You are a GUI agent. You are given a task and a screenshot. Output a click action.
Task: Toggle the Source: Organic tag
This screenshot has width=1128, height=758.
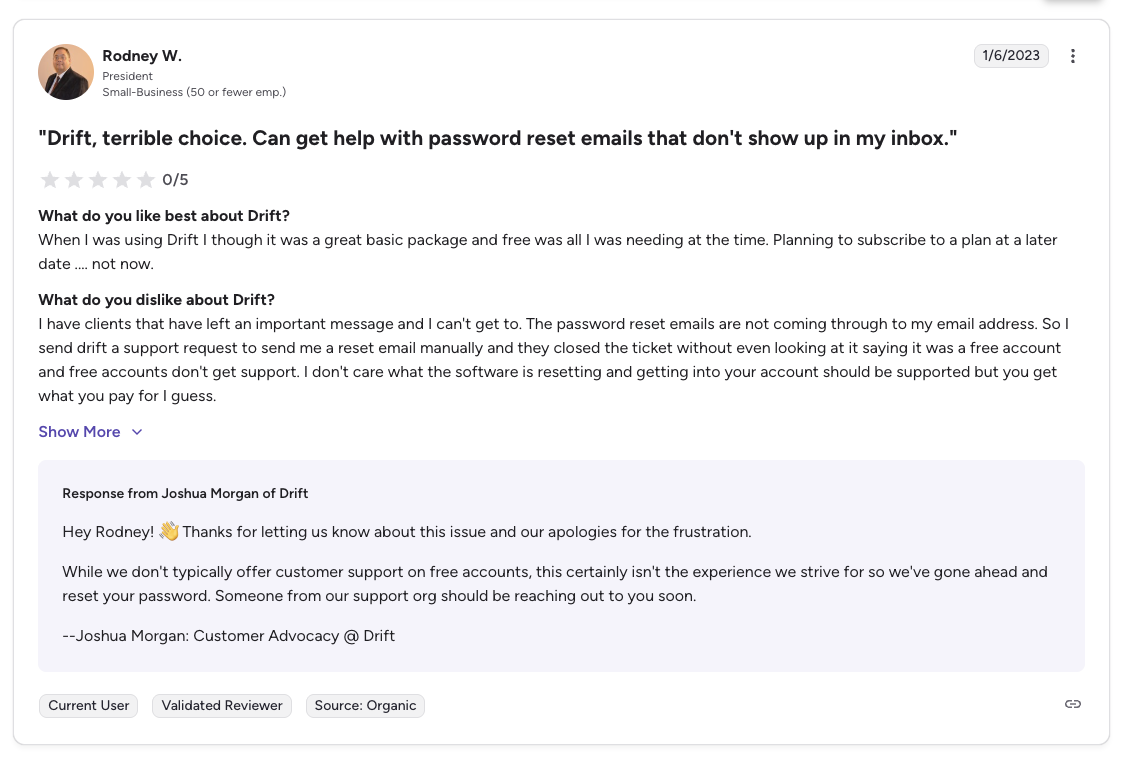[x=365, y=705]
